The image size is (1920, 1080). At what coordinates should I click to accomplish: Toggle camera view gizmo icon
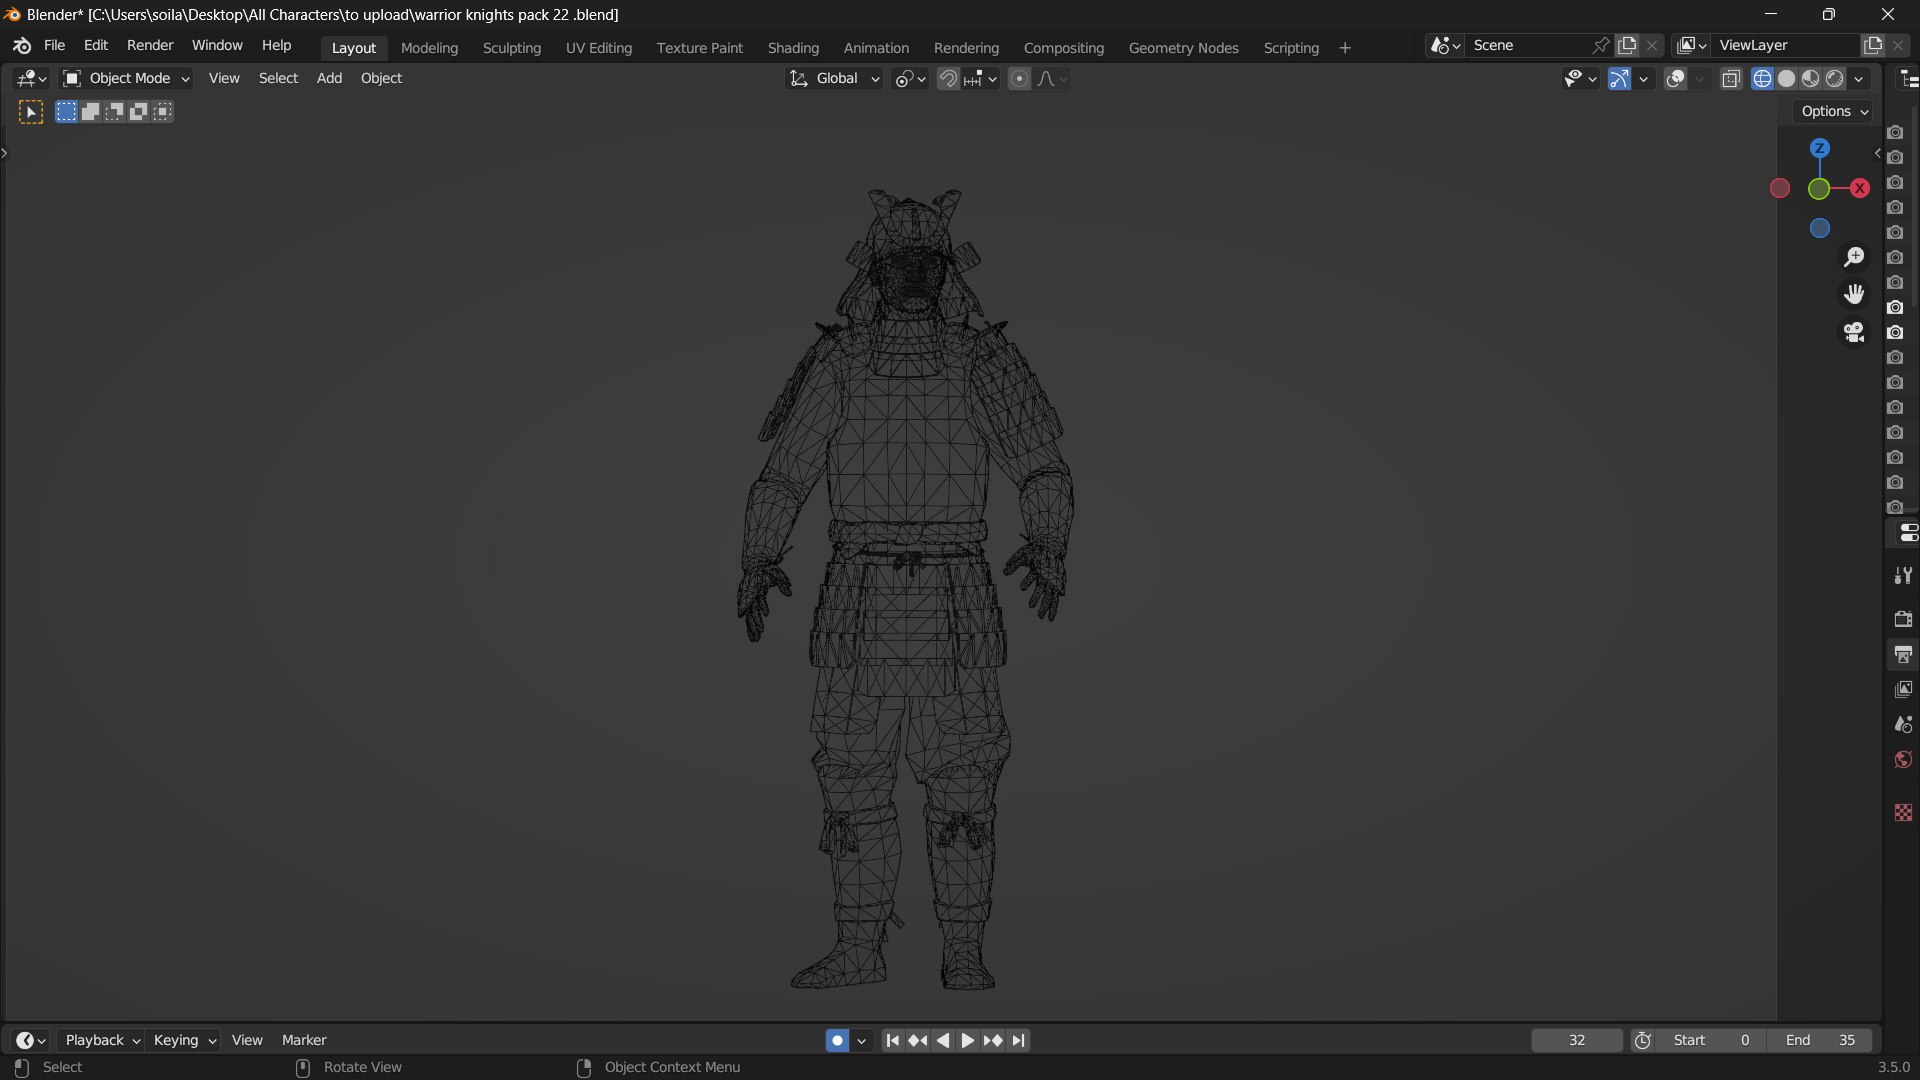(x=1854, y=332)
